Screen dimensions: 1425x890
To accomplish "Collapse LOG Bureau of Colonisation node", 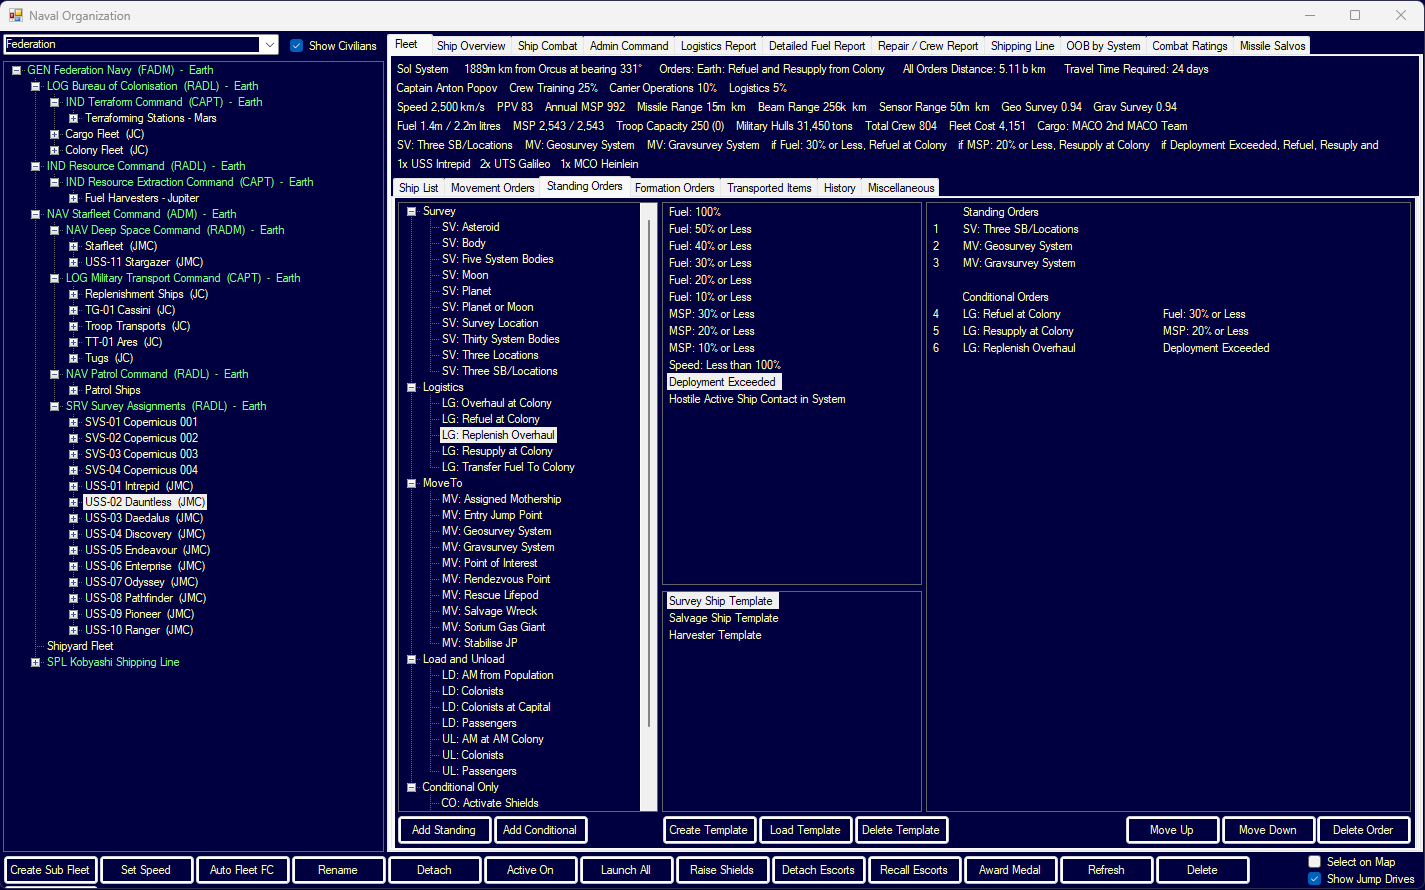I will click(35, 86).
